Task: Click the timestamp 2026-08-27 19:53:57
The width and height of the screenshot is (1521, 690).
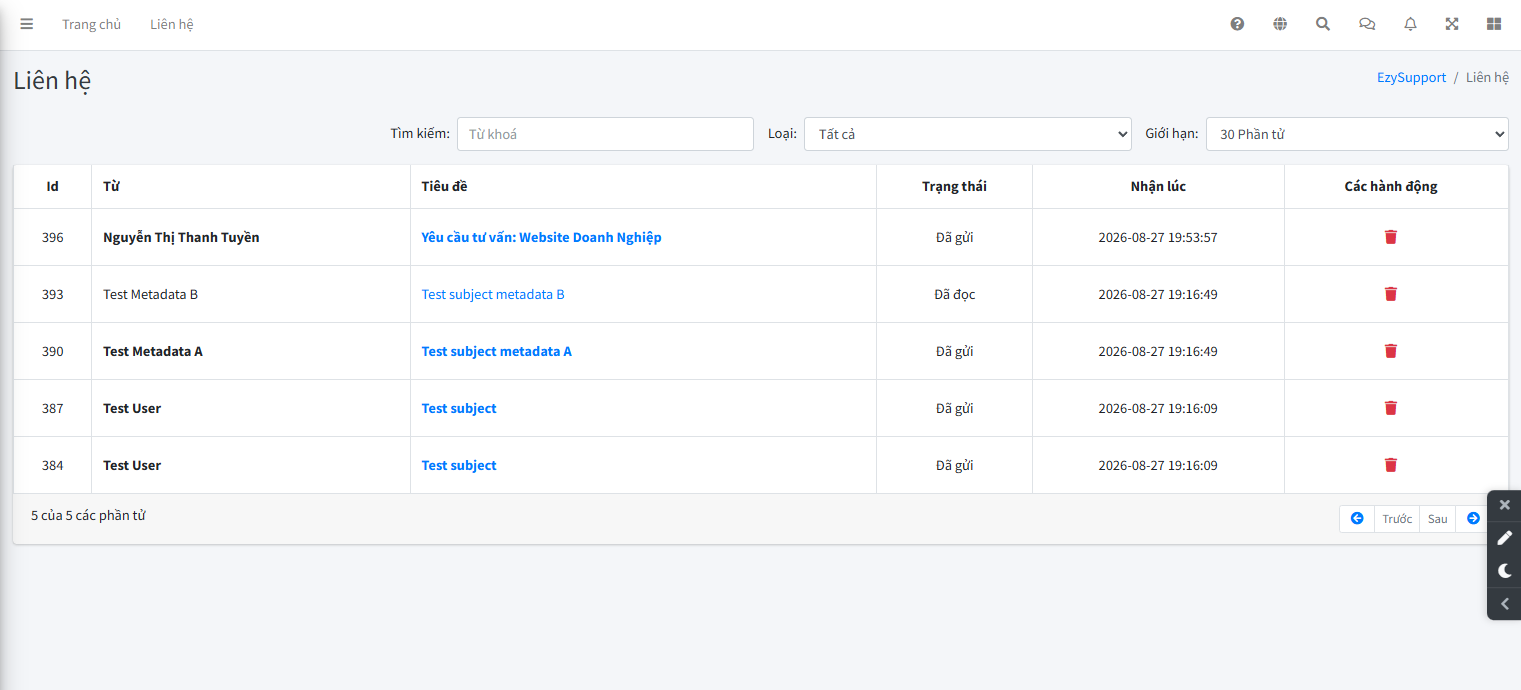Action: click(x=1158, y=237)
